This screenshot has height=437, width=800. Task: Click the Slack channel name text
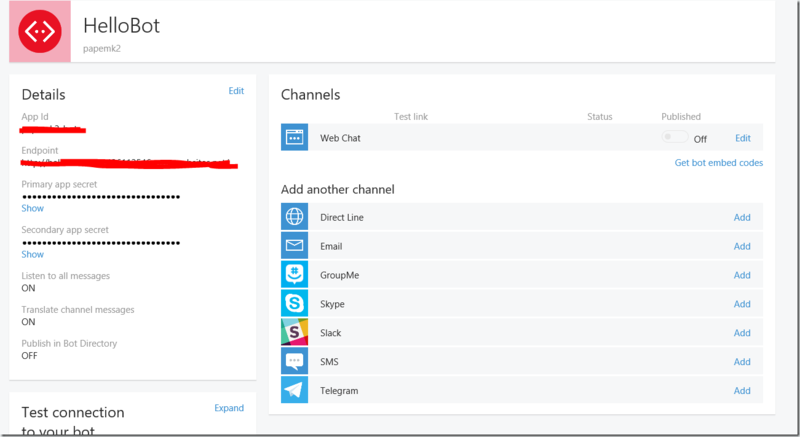[x=331, y=333]
